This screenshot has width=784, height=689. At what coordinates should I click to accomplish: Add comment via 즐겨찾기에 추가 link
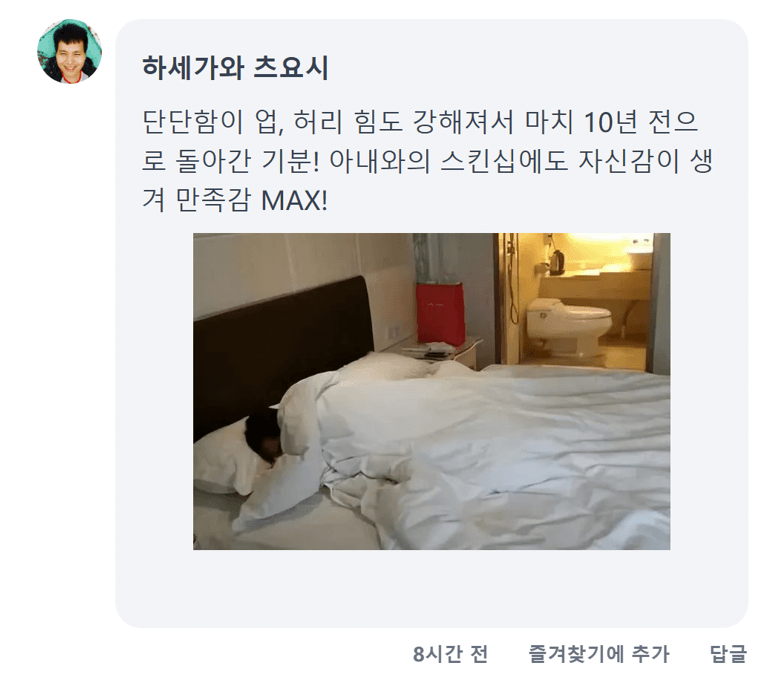598,654
